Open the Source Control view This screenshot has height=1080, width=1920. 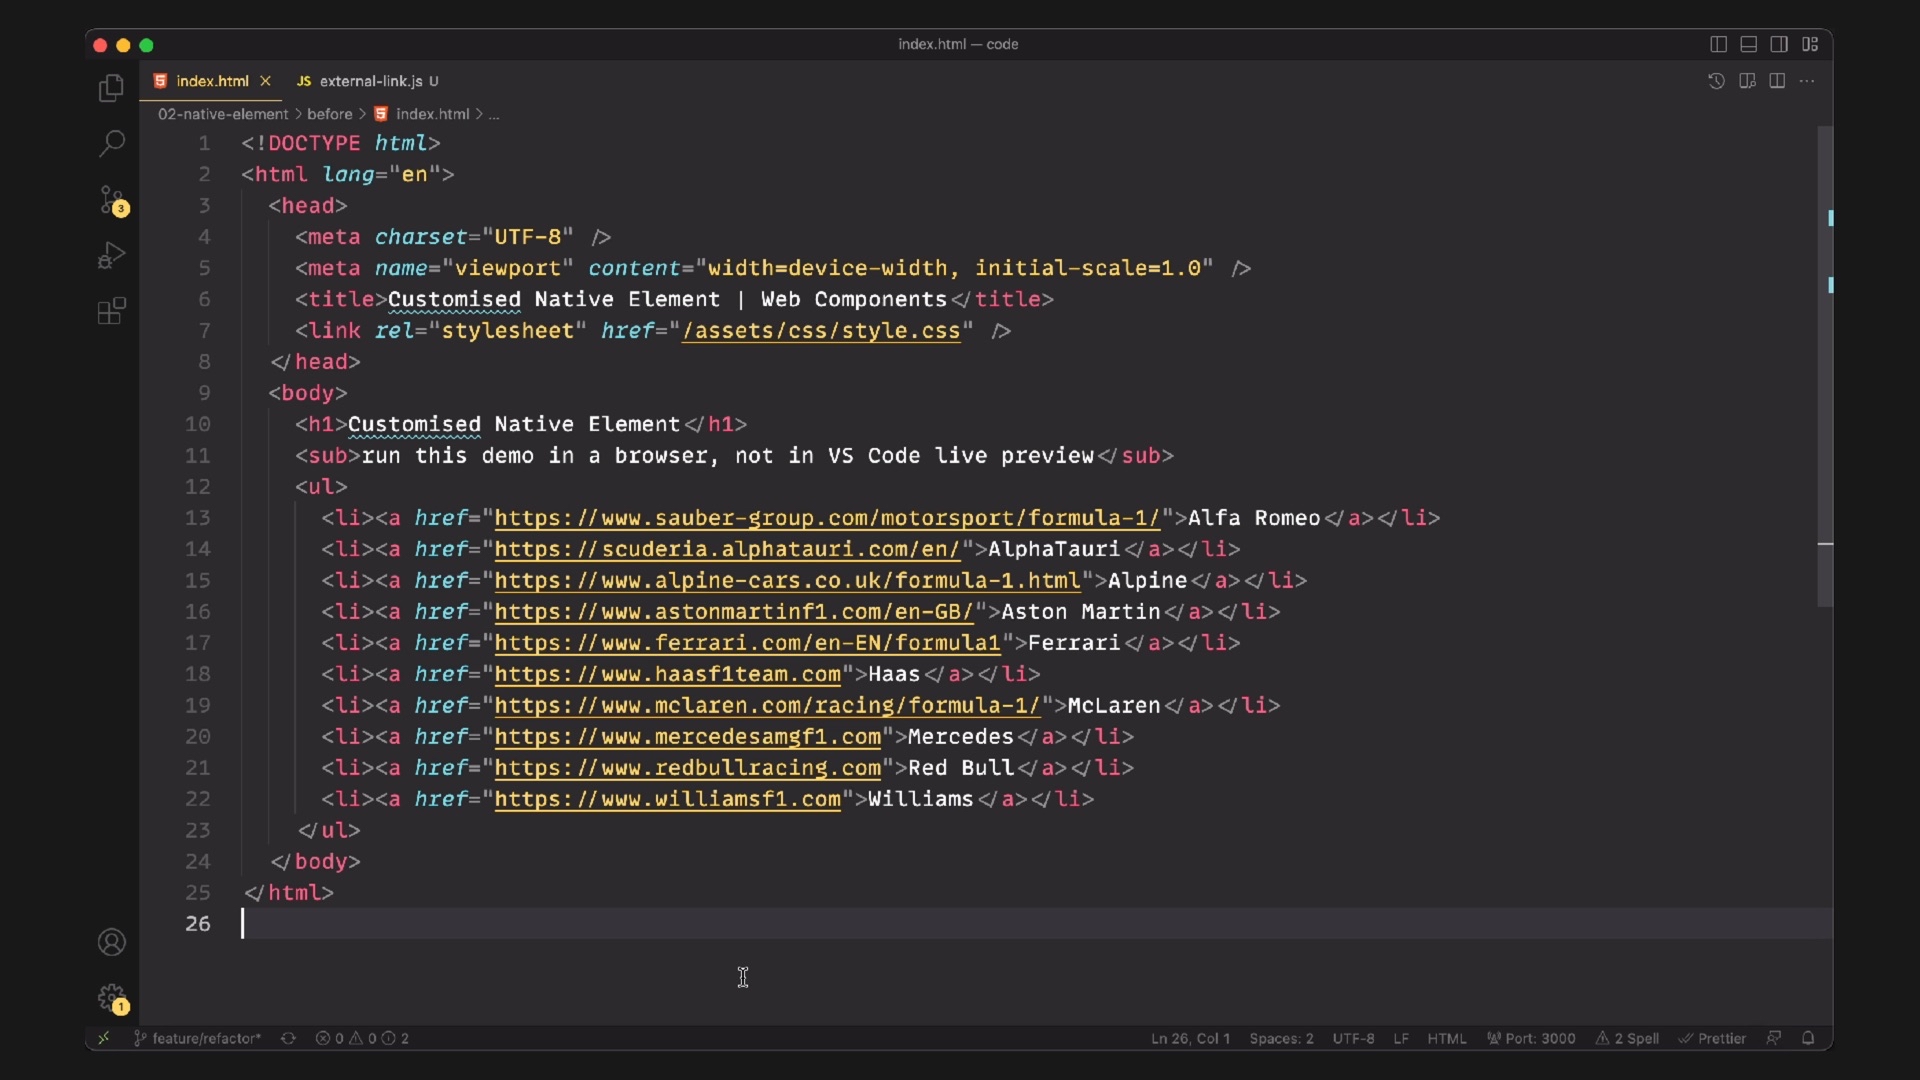click(111, 200)
